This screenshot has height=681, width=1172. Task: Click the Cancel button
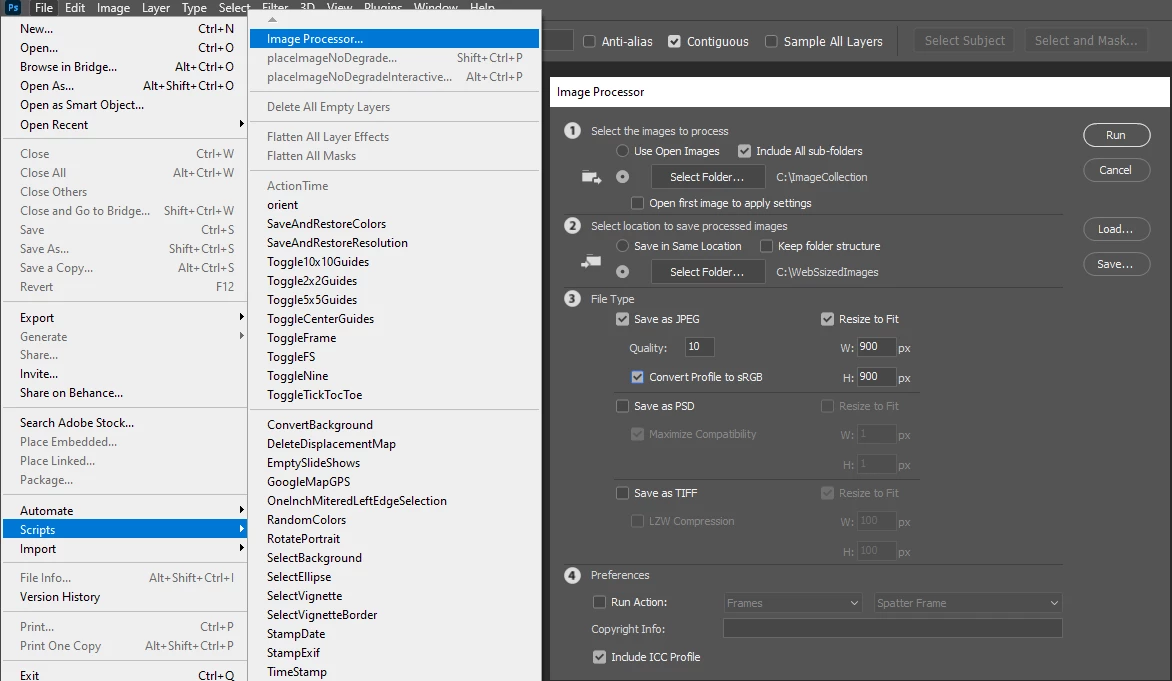coord(1116,170)
